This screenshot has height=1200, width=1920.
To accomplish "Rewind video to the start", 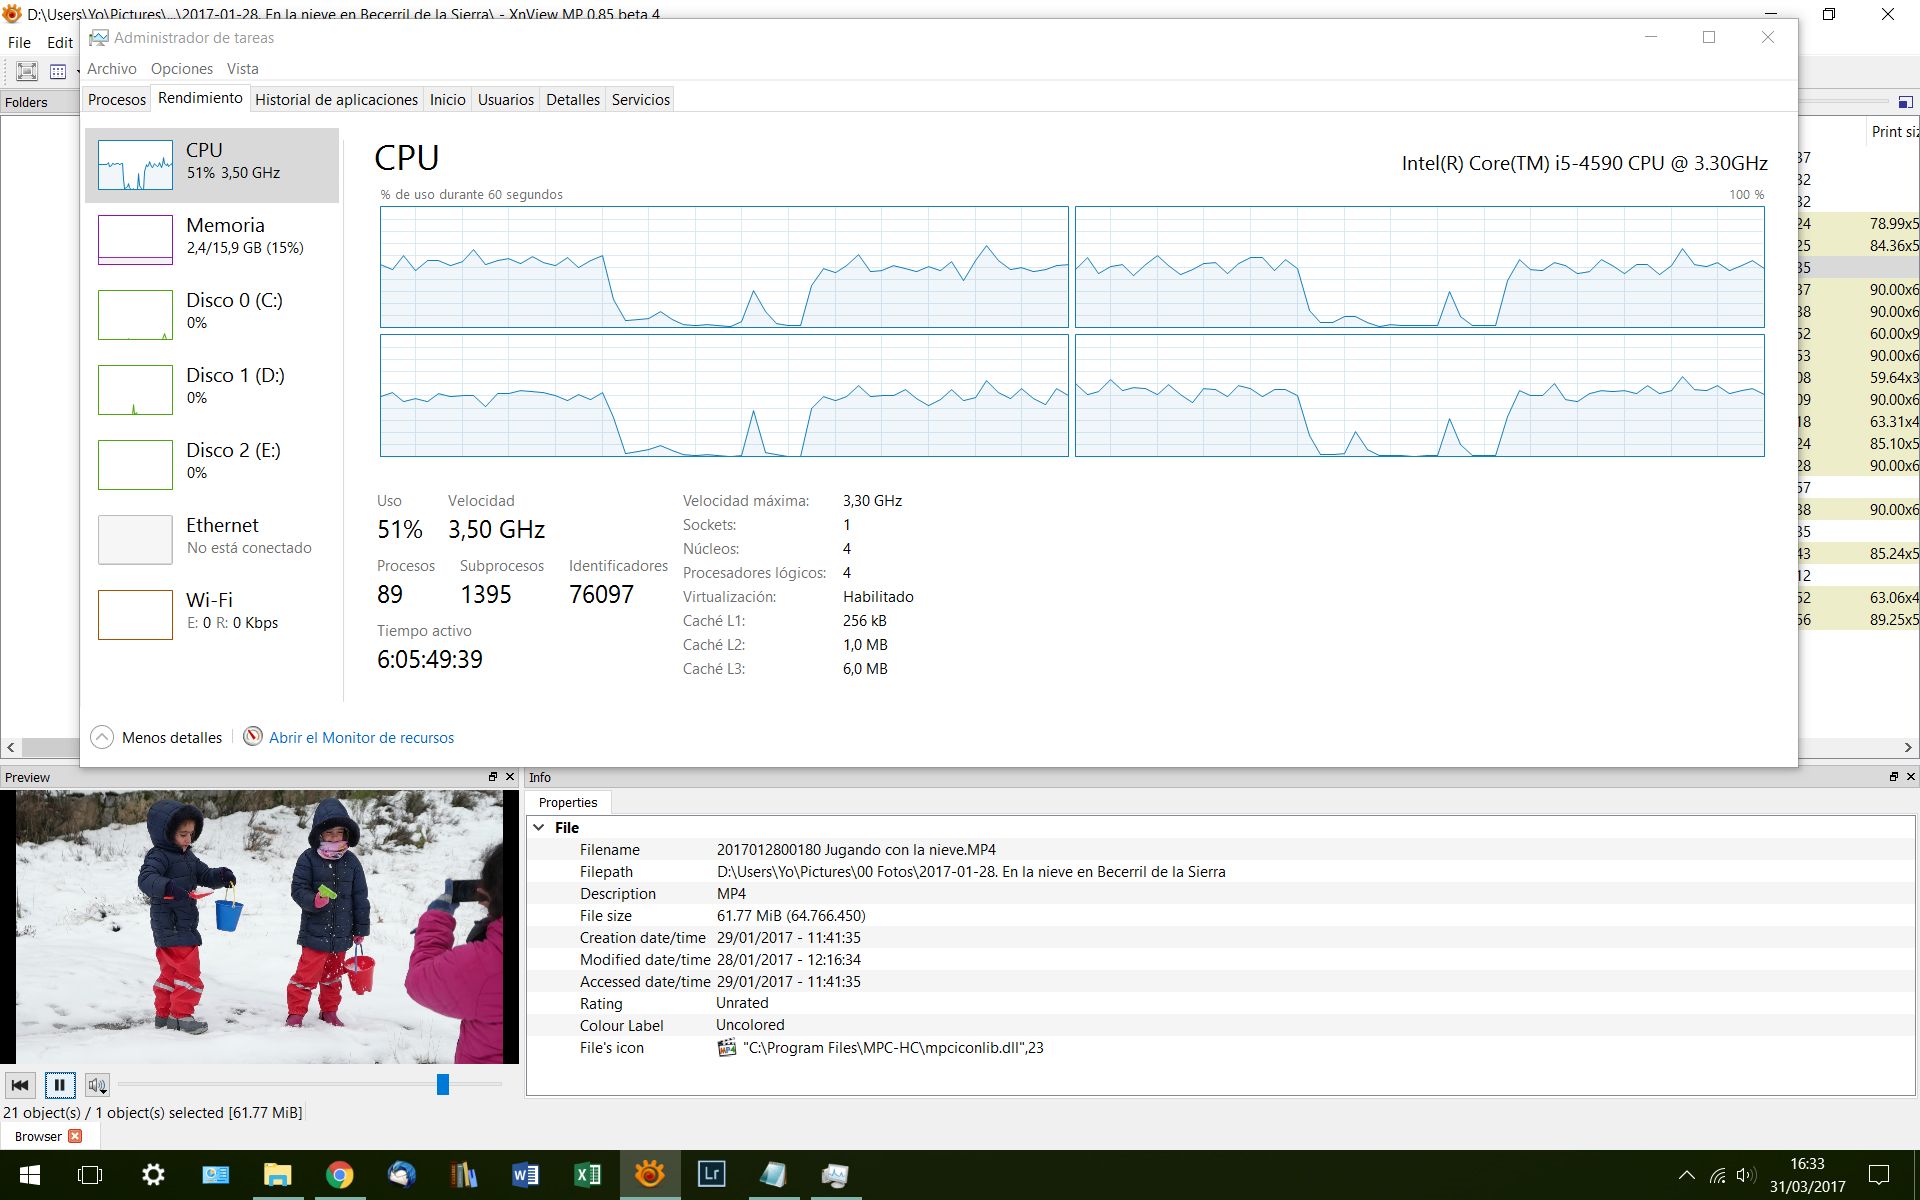I will tap(20, 1085).
